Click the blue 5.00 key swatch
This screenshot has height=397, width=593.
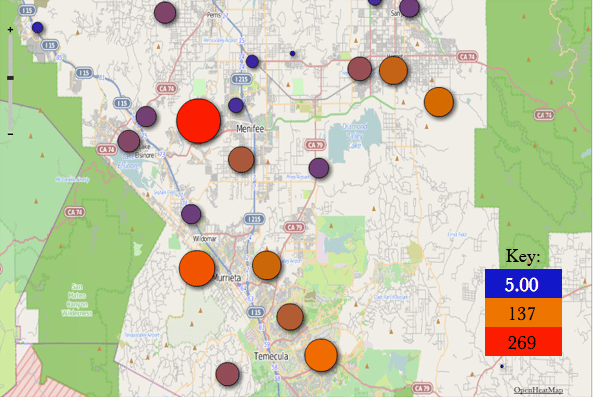(523, 284)
